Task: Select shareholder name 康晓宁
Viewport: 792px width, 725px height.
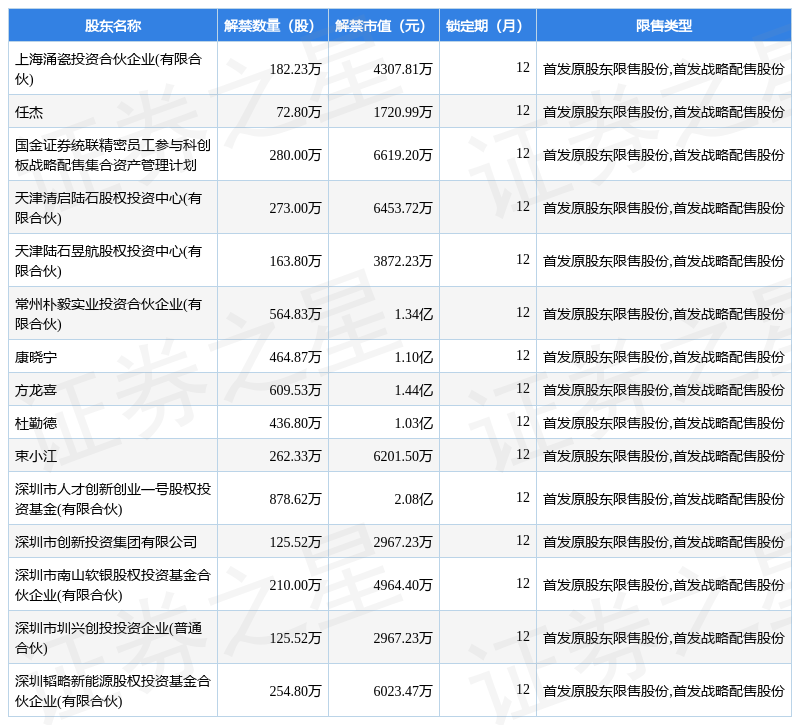Action: (x=36, y=357)
